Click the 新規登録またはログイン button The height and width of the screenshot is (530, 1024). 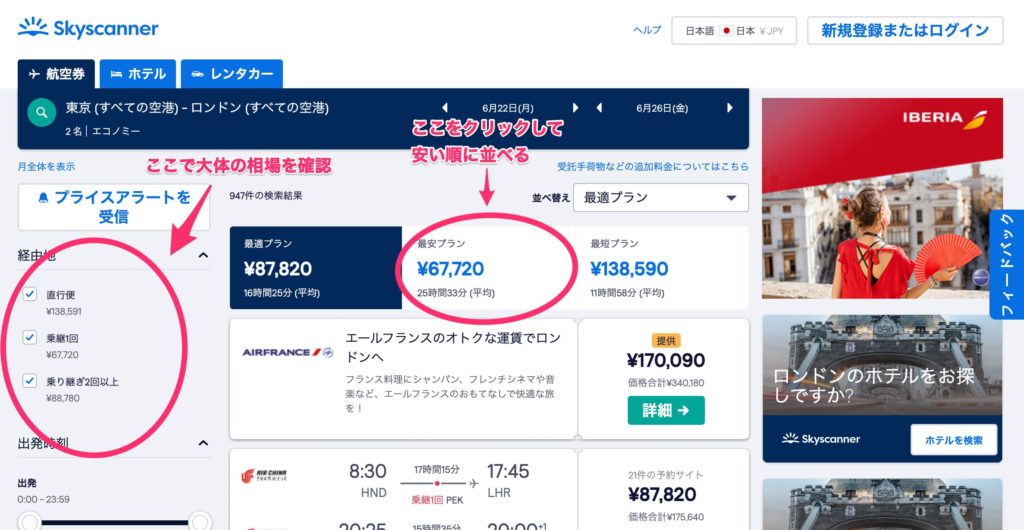pos(905,31)
